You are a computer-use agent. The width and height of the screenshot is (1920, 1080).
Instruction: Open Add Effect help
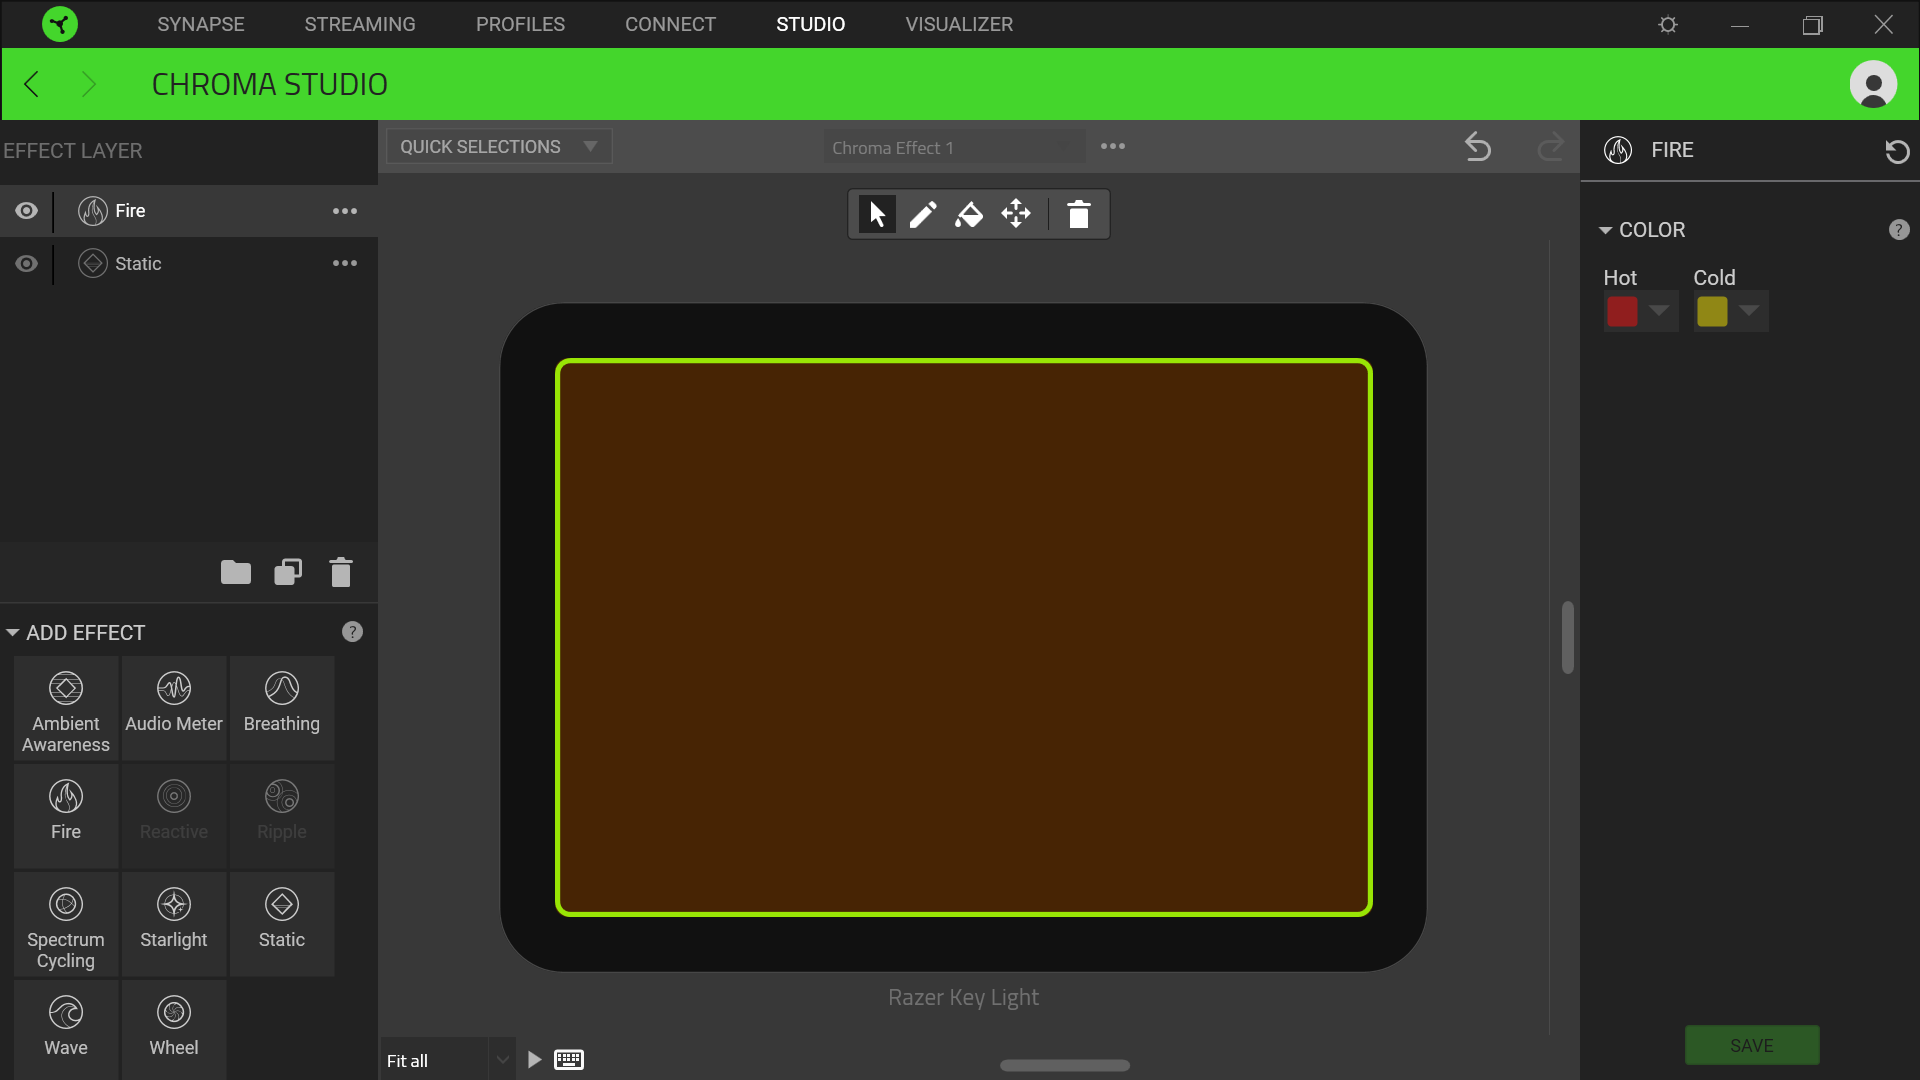point(352,632)
